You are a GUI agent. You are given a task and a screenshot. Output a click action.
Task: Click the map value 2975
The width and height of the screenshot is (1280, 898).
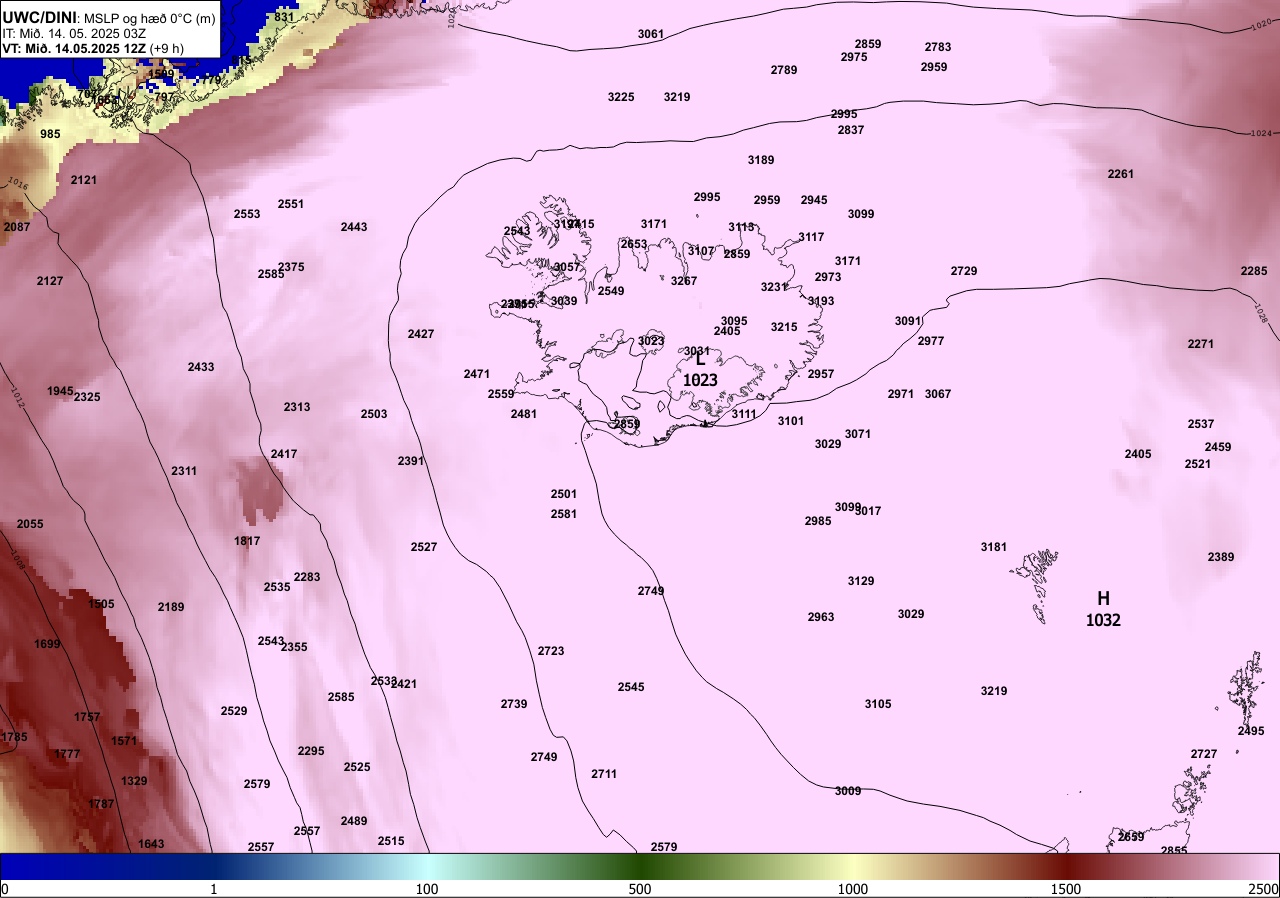point(854,57)
